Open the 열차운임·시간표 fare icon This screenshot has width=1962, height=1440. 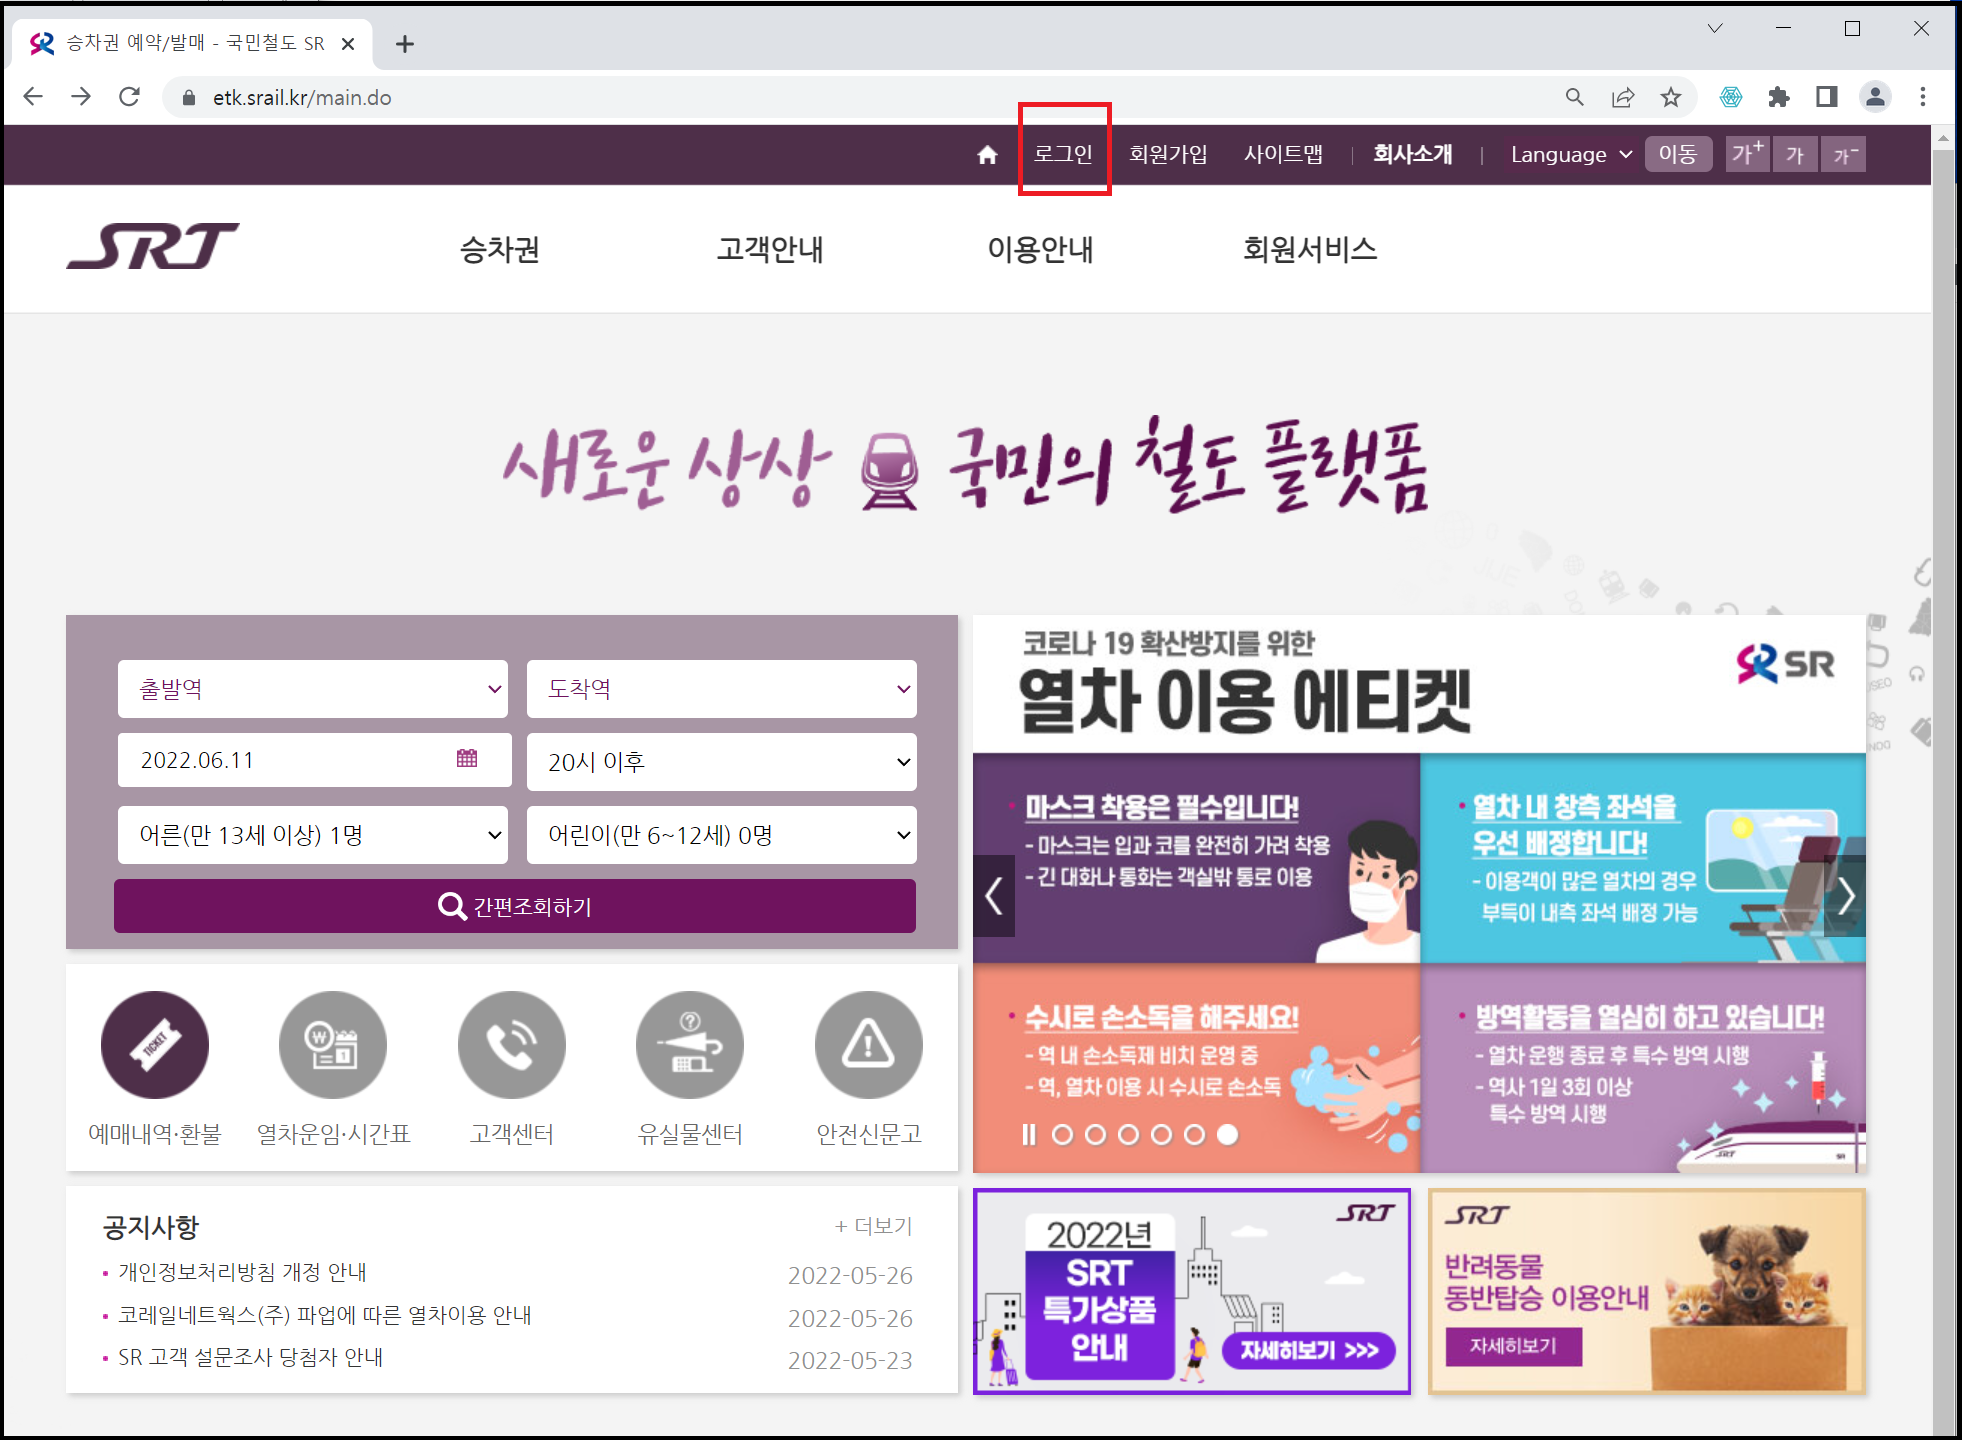tap(333, 1045)
